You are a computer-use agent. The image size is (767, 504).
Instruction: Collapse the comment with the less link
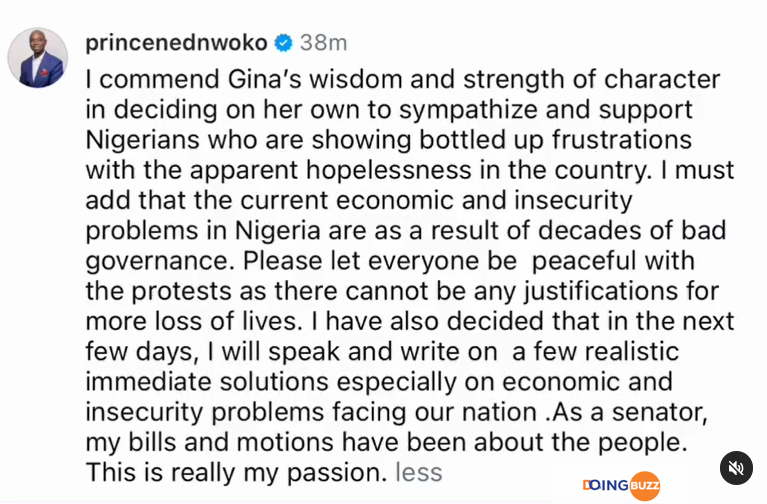point(419,473)
